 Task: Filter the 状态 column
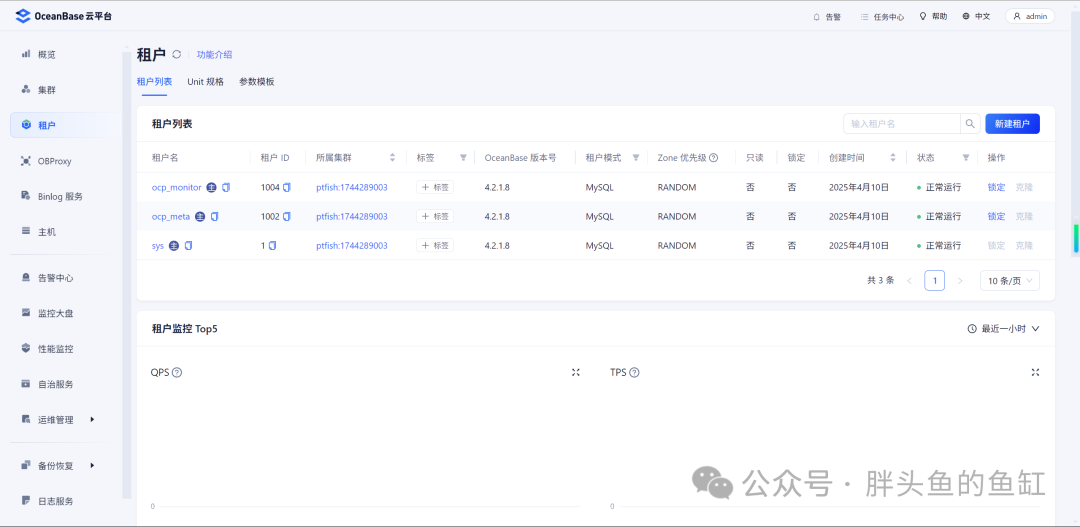(966, 158)
